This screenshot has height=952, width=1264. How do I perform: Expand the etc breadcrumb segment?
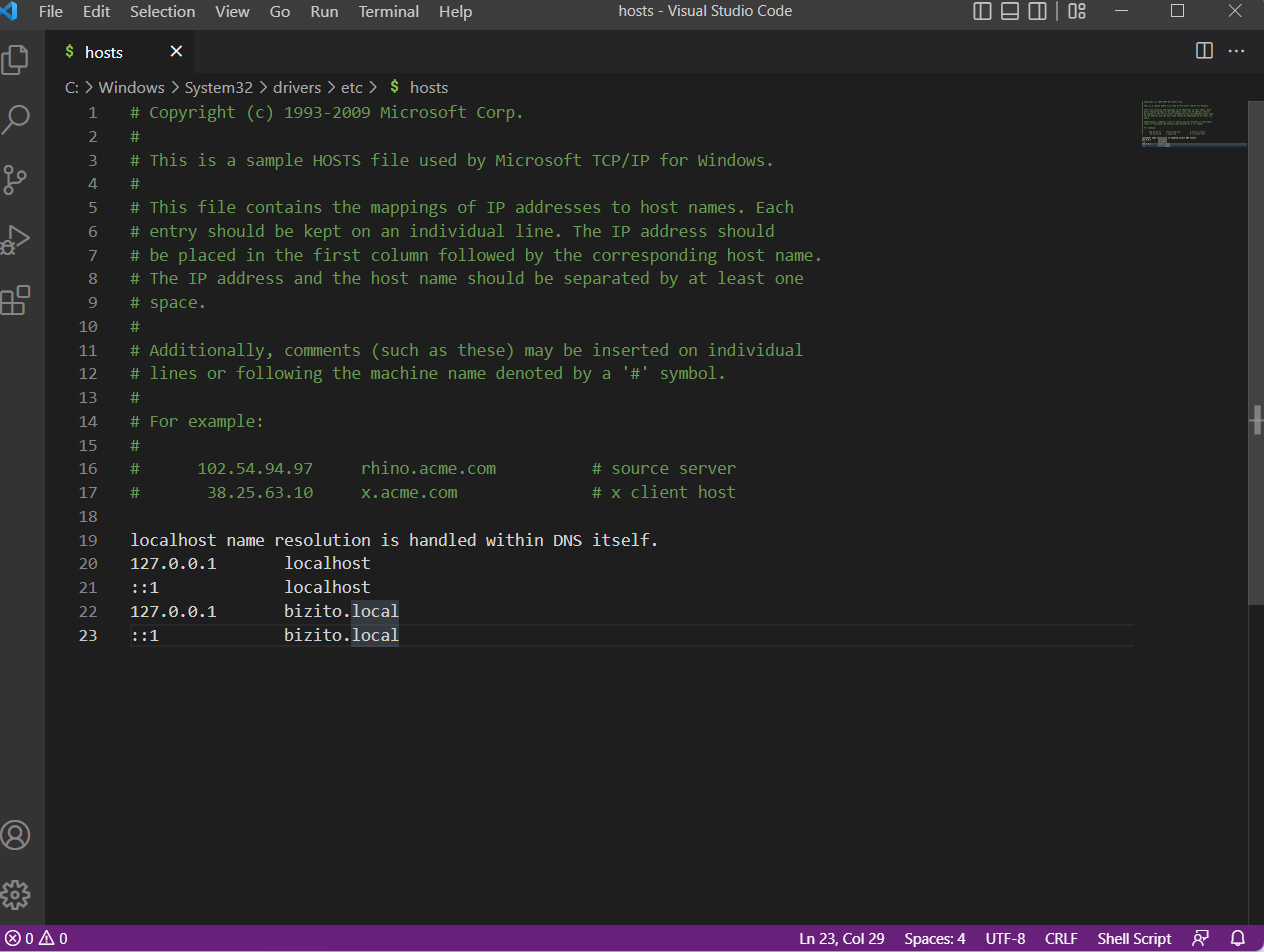pos(352,88)
